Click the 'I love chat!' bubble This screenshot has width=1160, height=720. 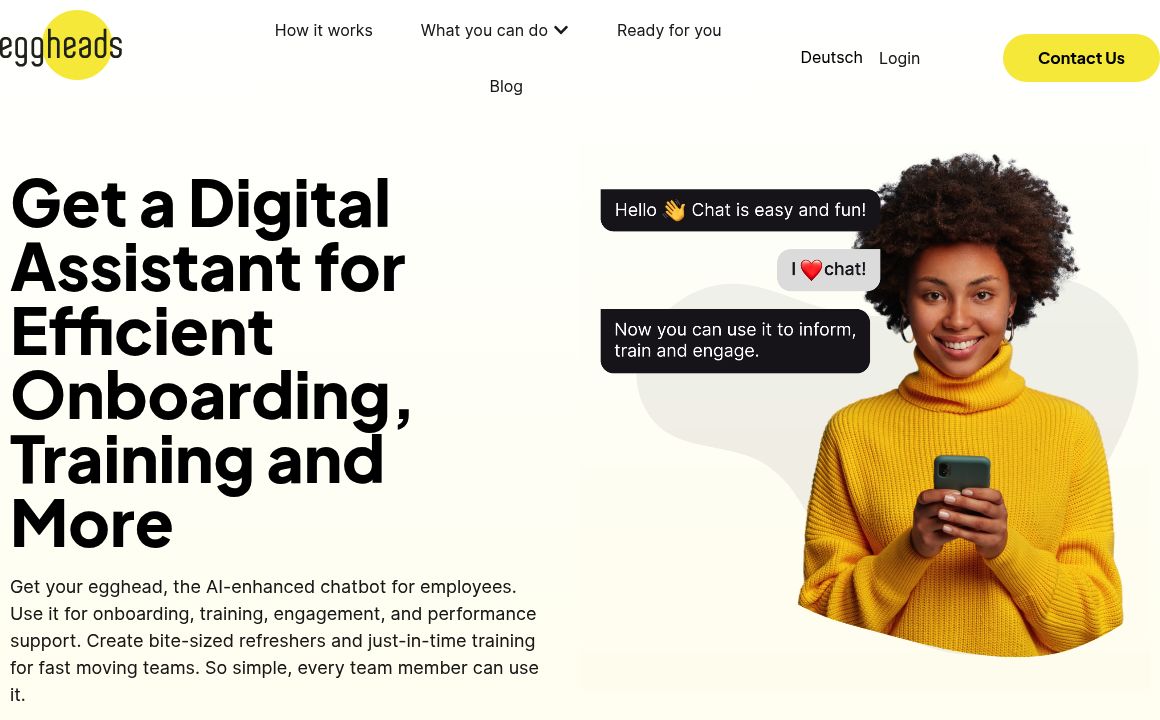tap(829, 269)
